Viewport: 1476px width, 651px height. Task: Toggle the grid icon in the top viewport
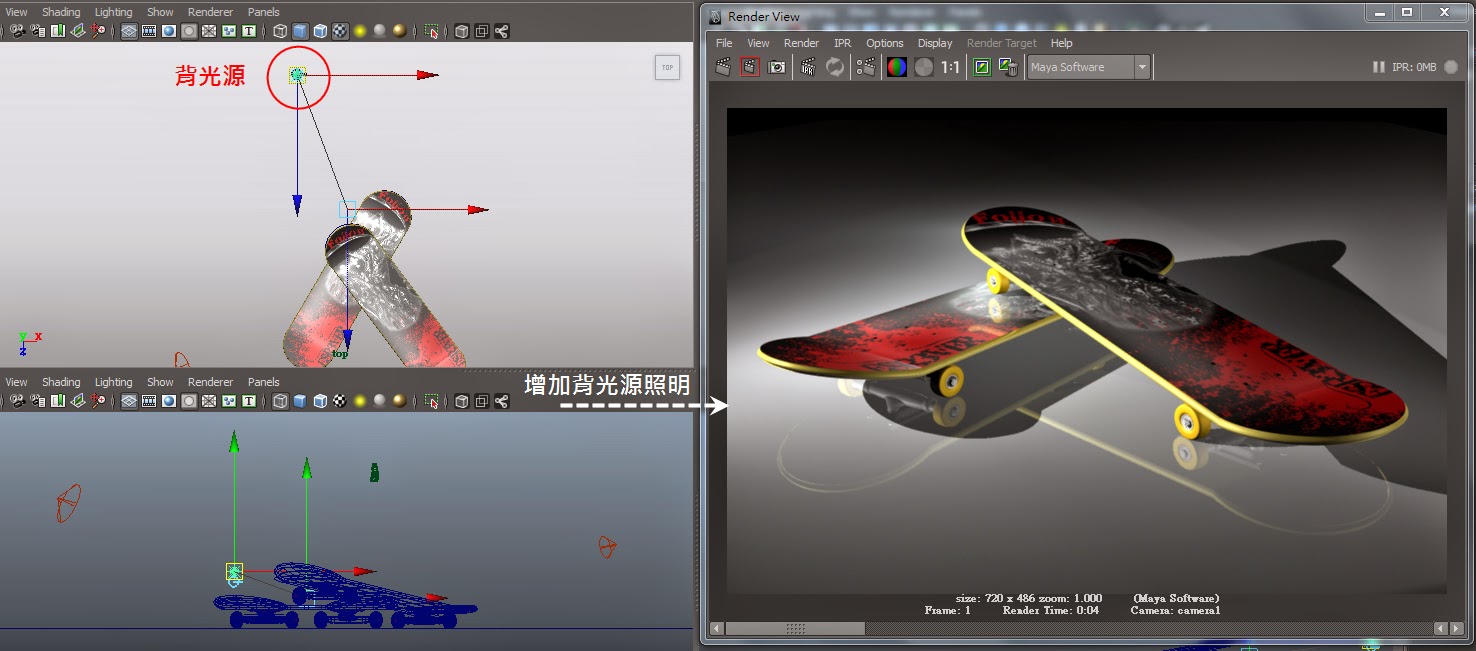point(127,31)
